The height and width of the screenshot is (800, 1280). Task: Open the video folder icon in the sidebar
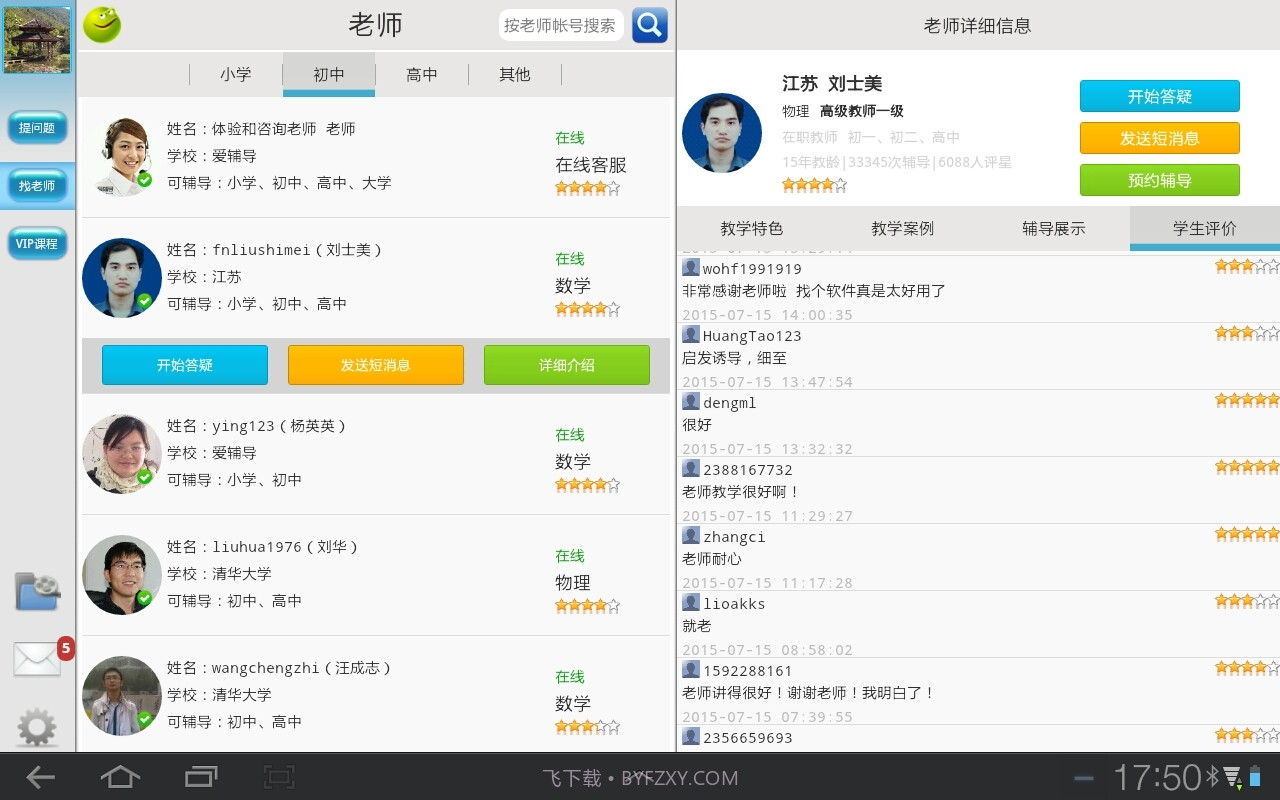point(38,592)
